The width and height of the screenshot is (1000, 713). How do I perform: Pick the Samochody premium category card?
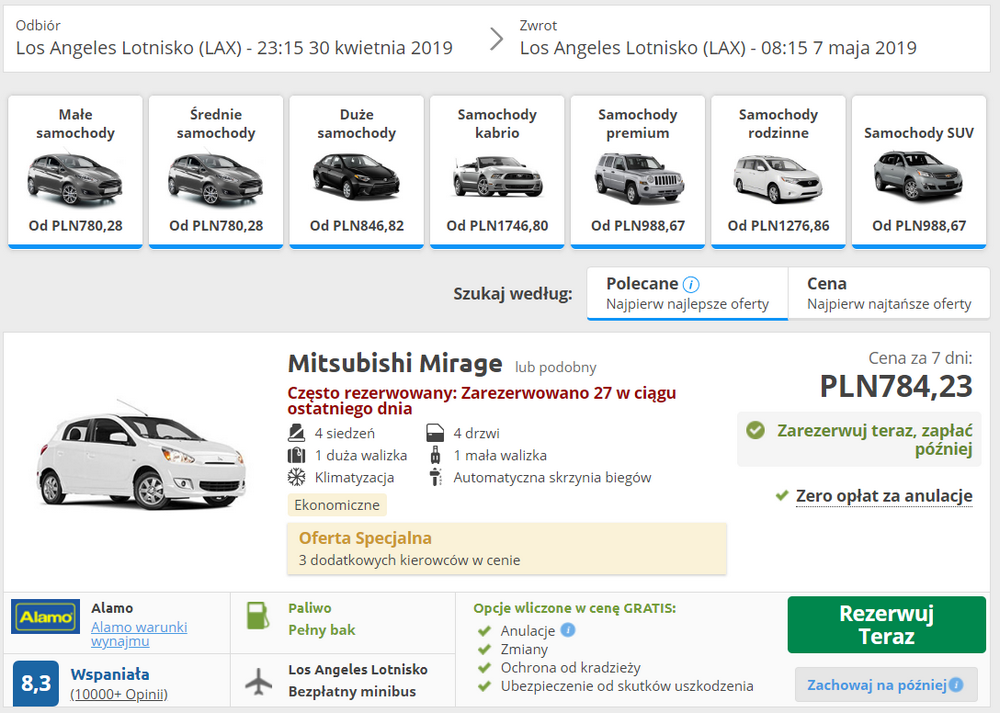pos(638,172)
